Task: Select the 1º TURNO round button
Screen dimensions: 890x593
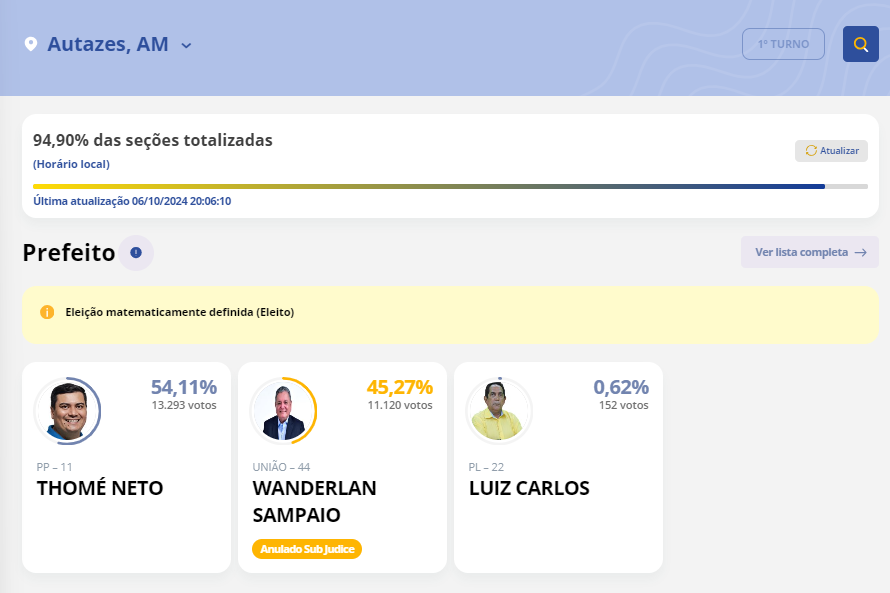Action: tap(783, 44)
